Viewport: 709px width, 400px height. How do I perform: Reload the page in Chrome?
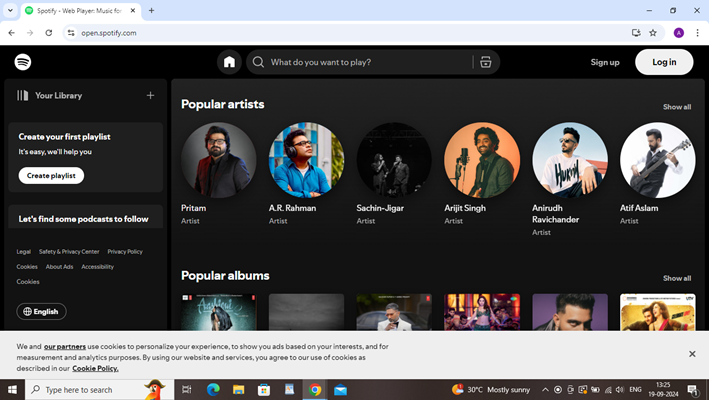tap(49, 33)
